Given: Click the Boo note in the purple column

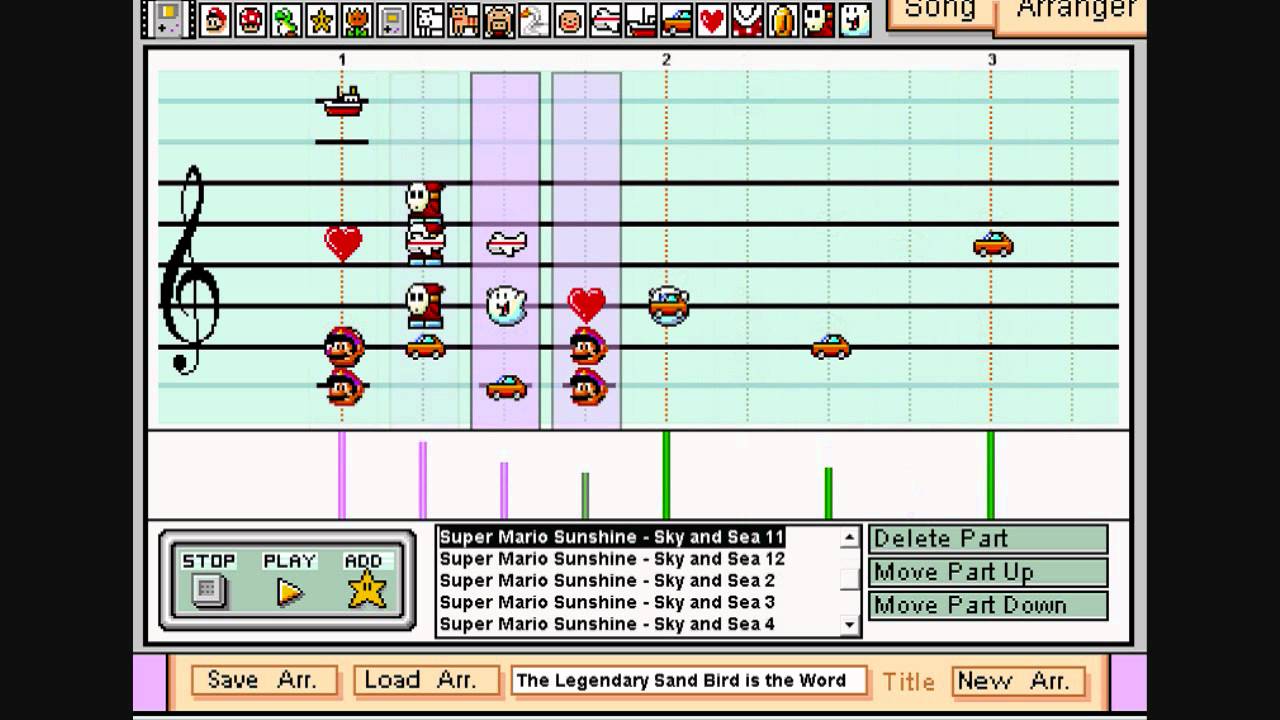Looking at the screenshot, I should pyautogui.click(x=507, y=305).
